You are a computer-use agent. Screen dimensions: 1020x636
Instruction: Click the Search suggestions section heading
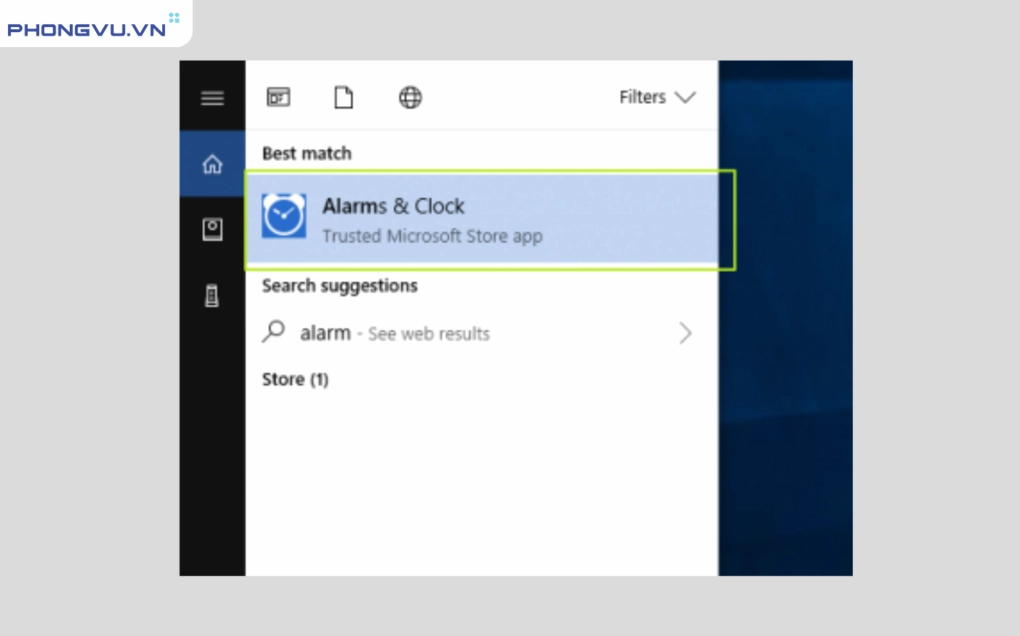coord(339,286)
